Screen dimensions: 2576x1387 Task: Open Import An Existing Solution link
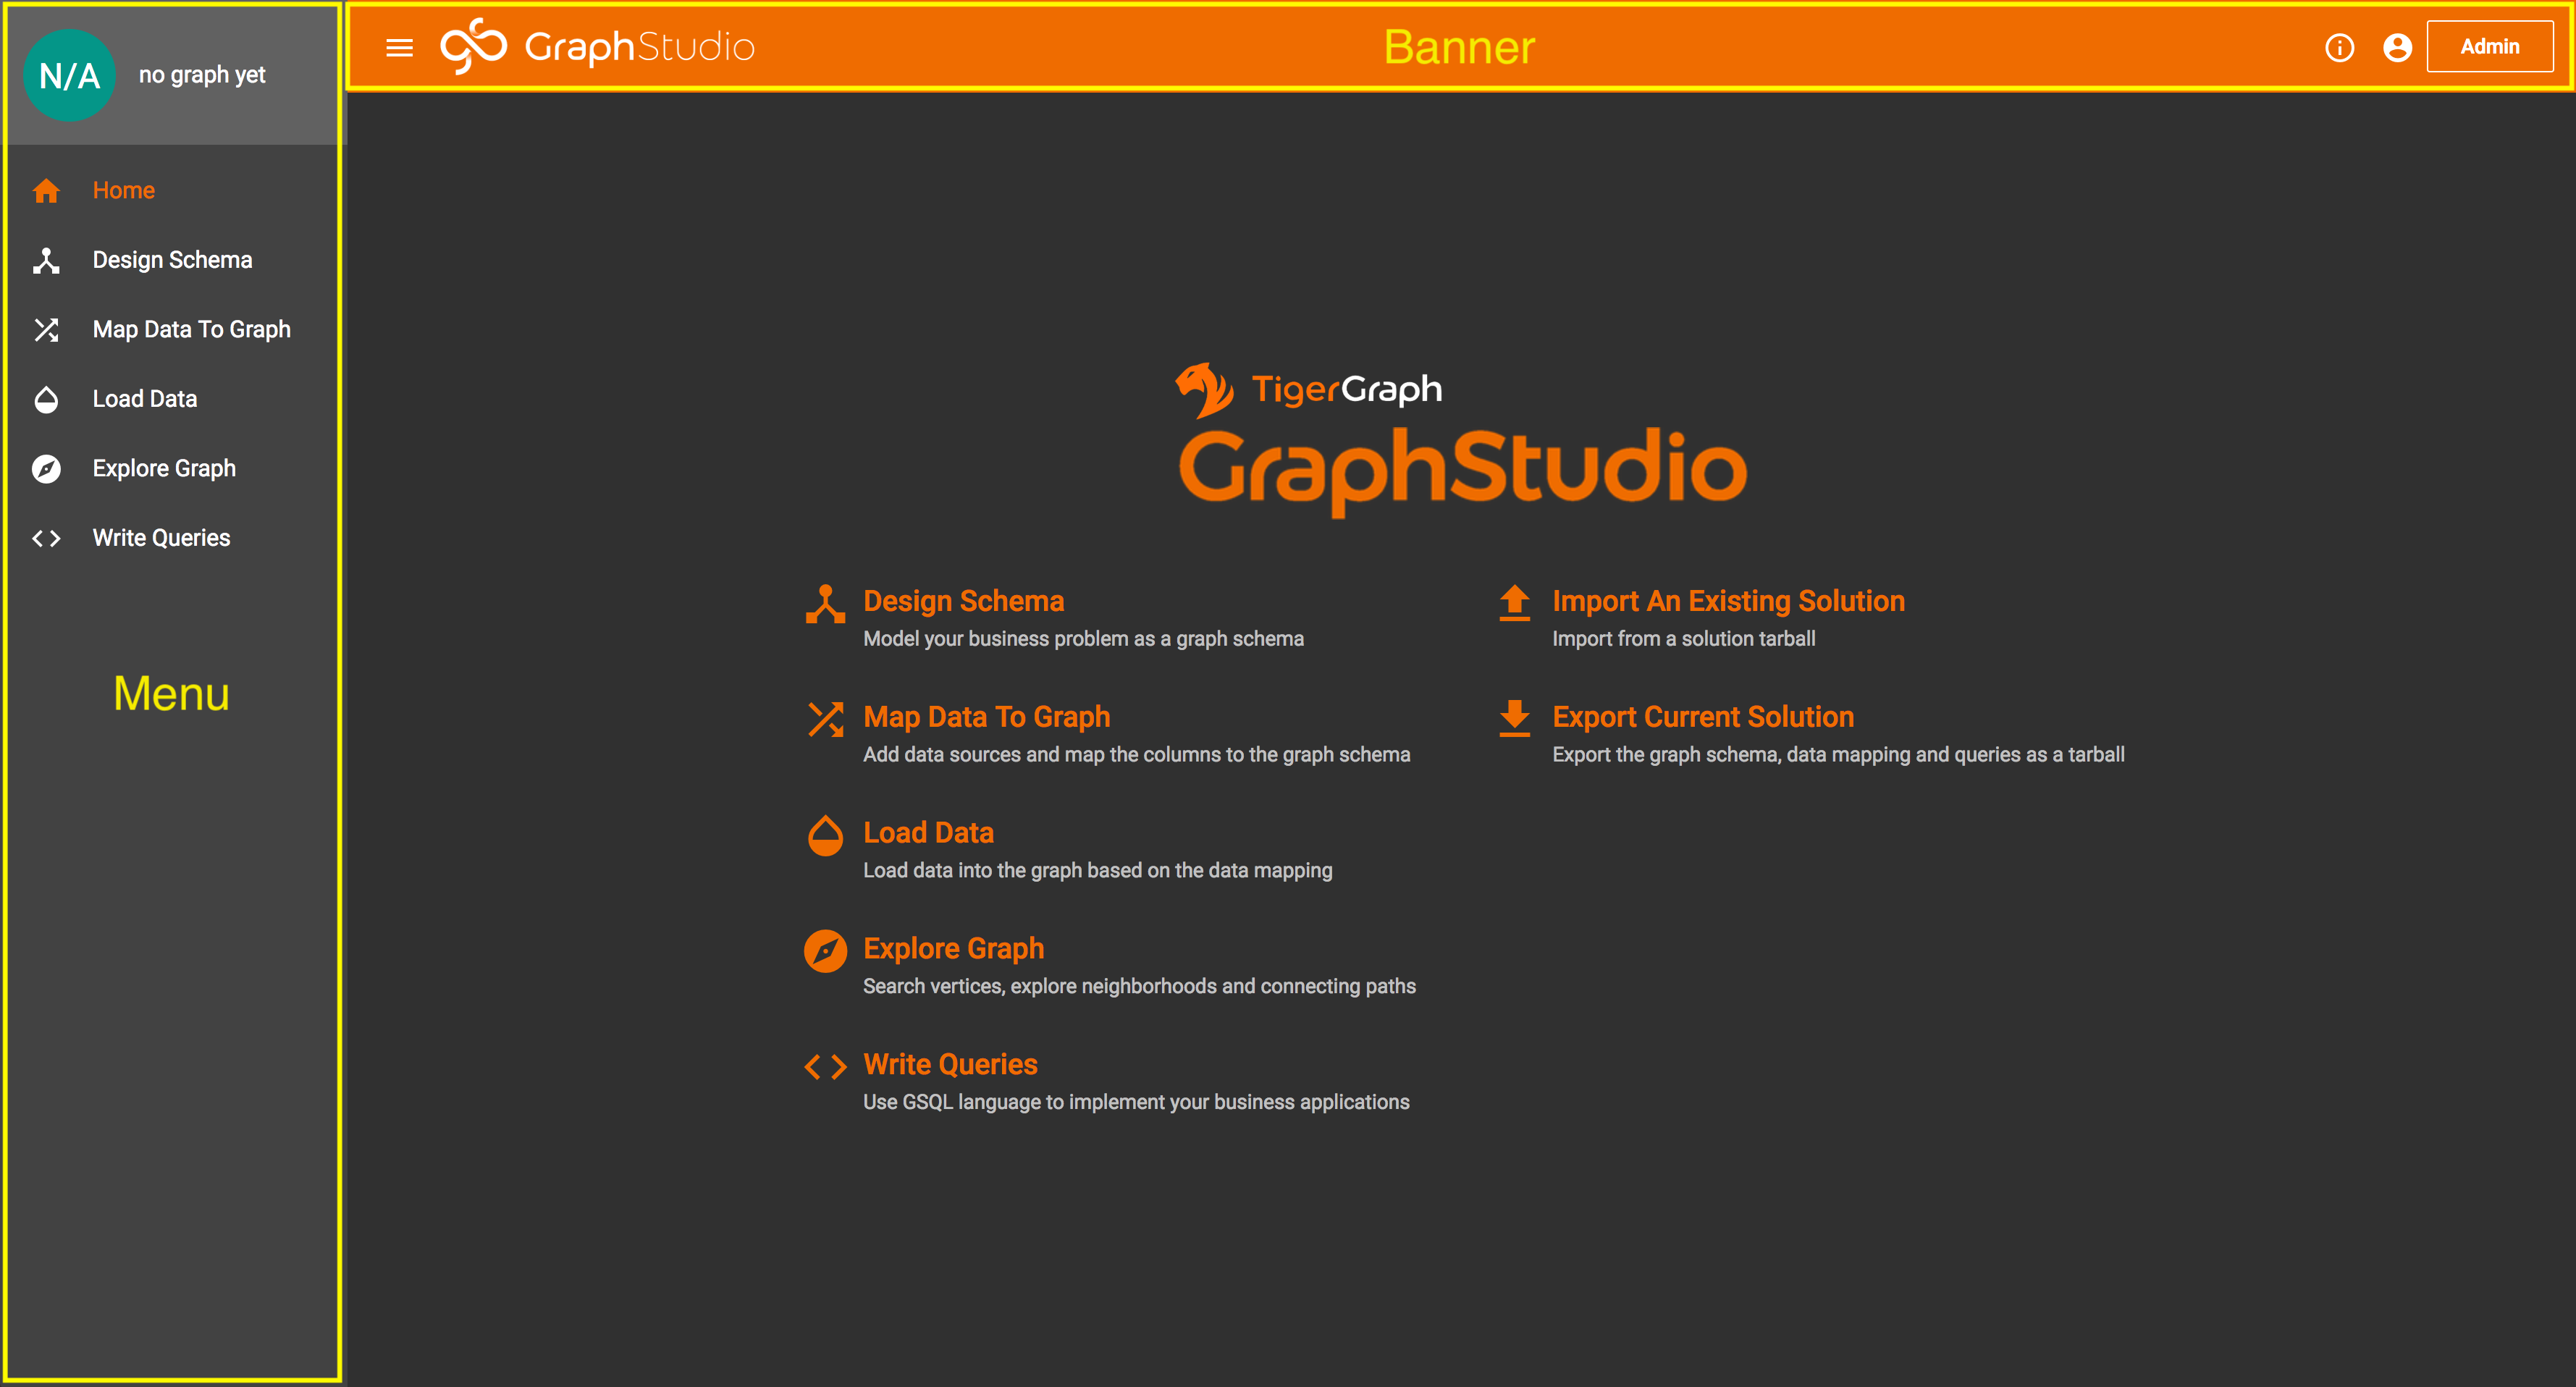pos(1728,601)
